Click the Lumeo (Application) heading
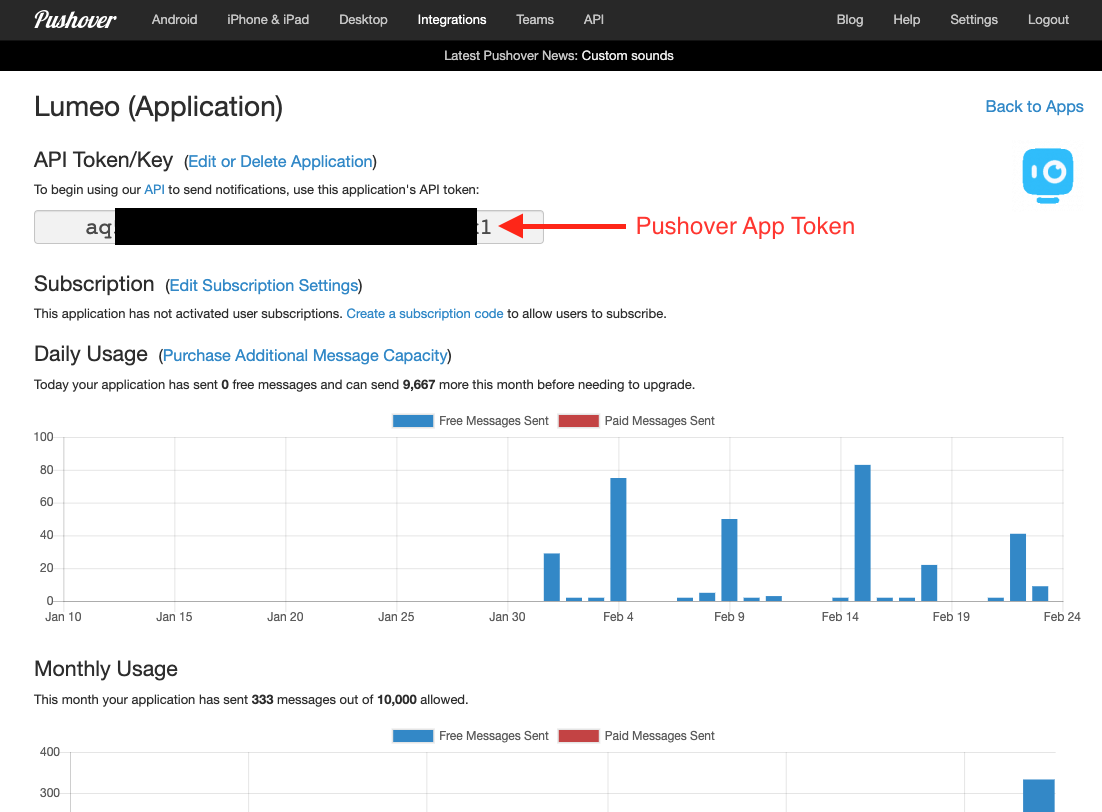Screen dimensions: 1102x812 point(159,107)
